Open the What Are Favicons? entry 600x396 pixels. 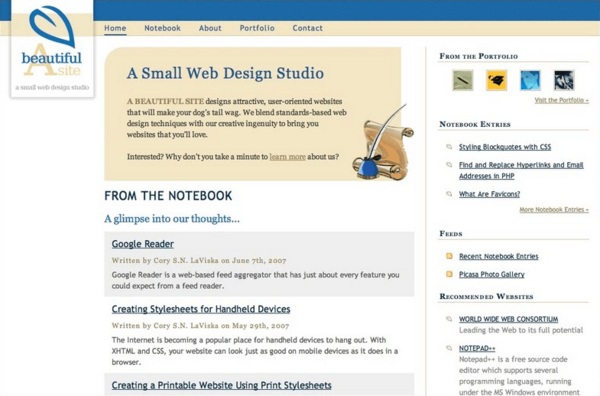(489, 194)
